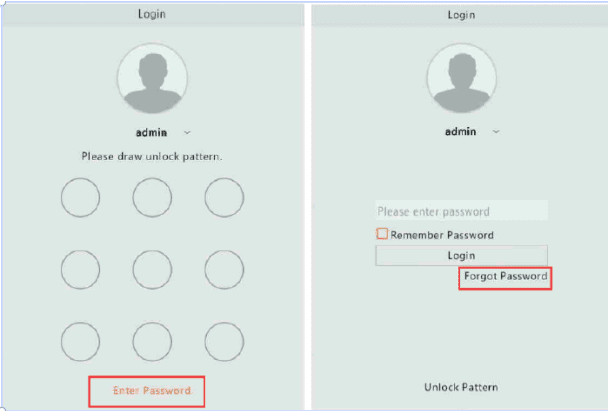Click the bottom-left unlock pattern dot
Image resolution: width=611 pixels, height=411 pixels.
click(80, 342)
